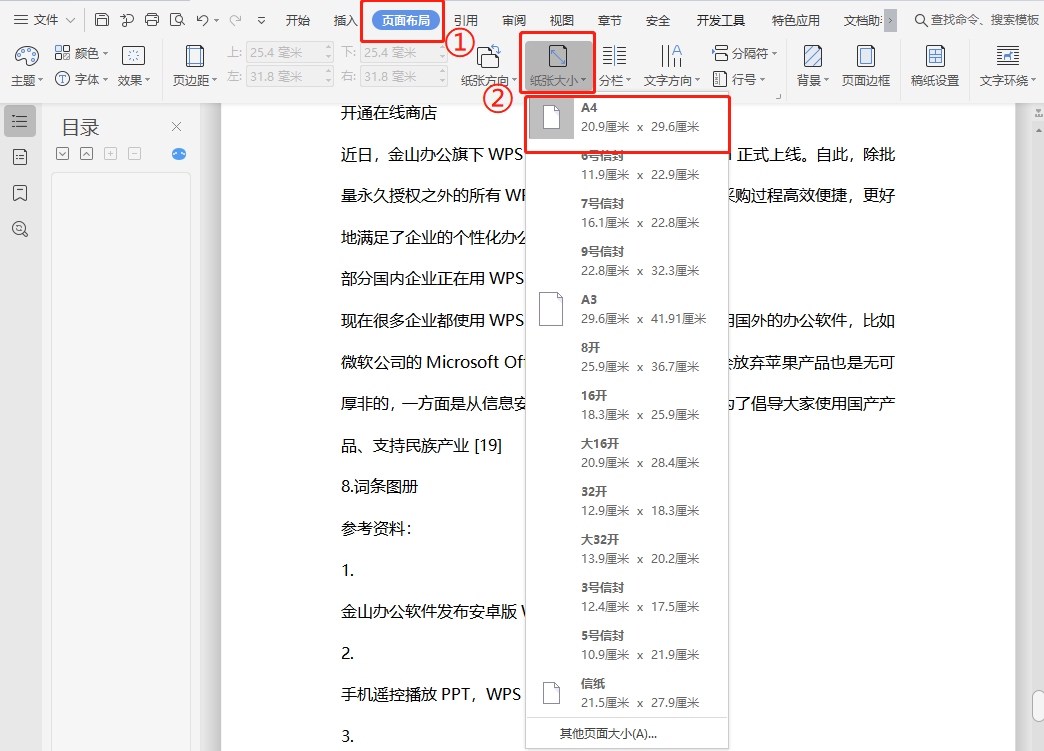The image size is (1044, 751).
Task: Open the 章节 tab
Action: 609,21
